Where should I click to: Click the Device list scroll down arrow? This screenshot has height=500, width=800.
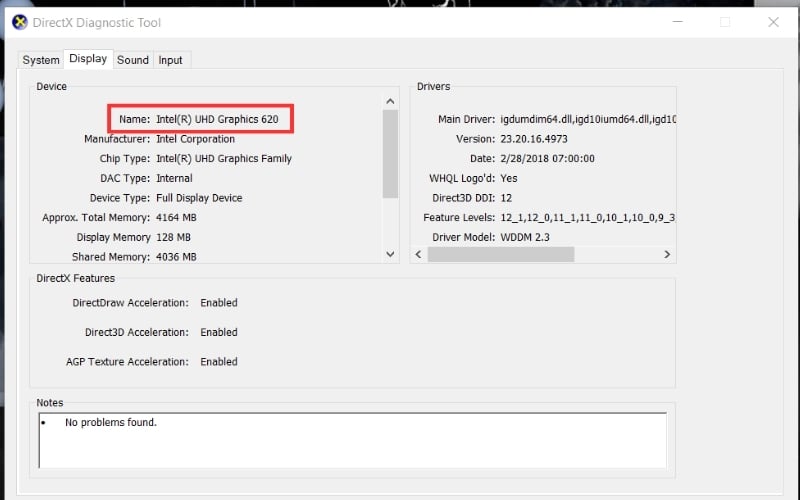click(390, 255)
